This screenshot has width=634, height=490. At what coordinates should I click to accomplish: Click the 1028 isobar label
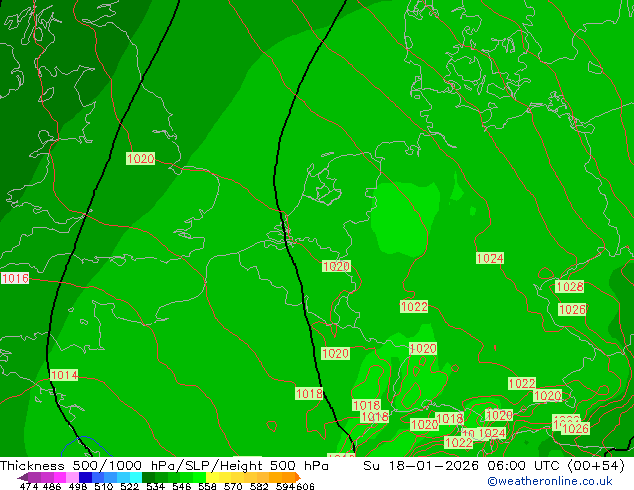[x=570, y=286]
